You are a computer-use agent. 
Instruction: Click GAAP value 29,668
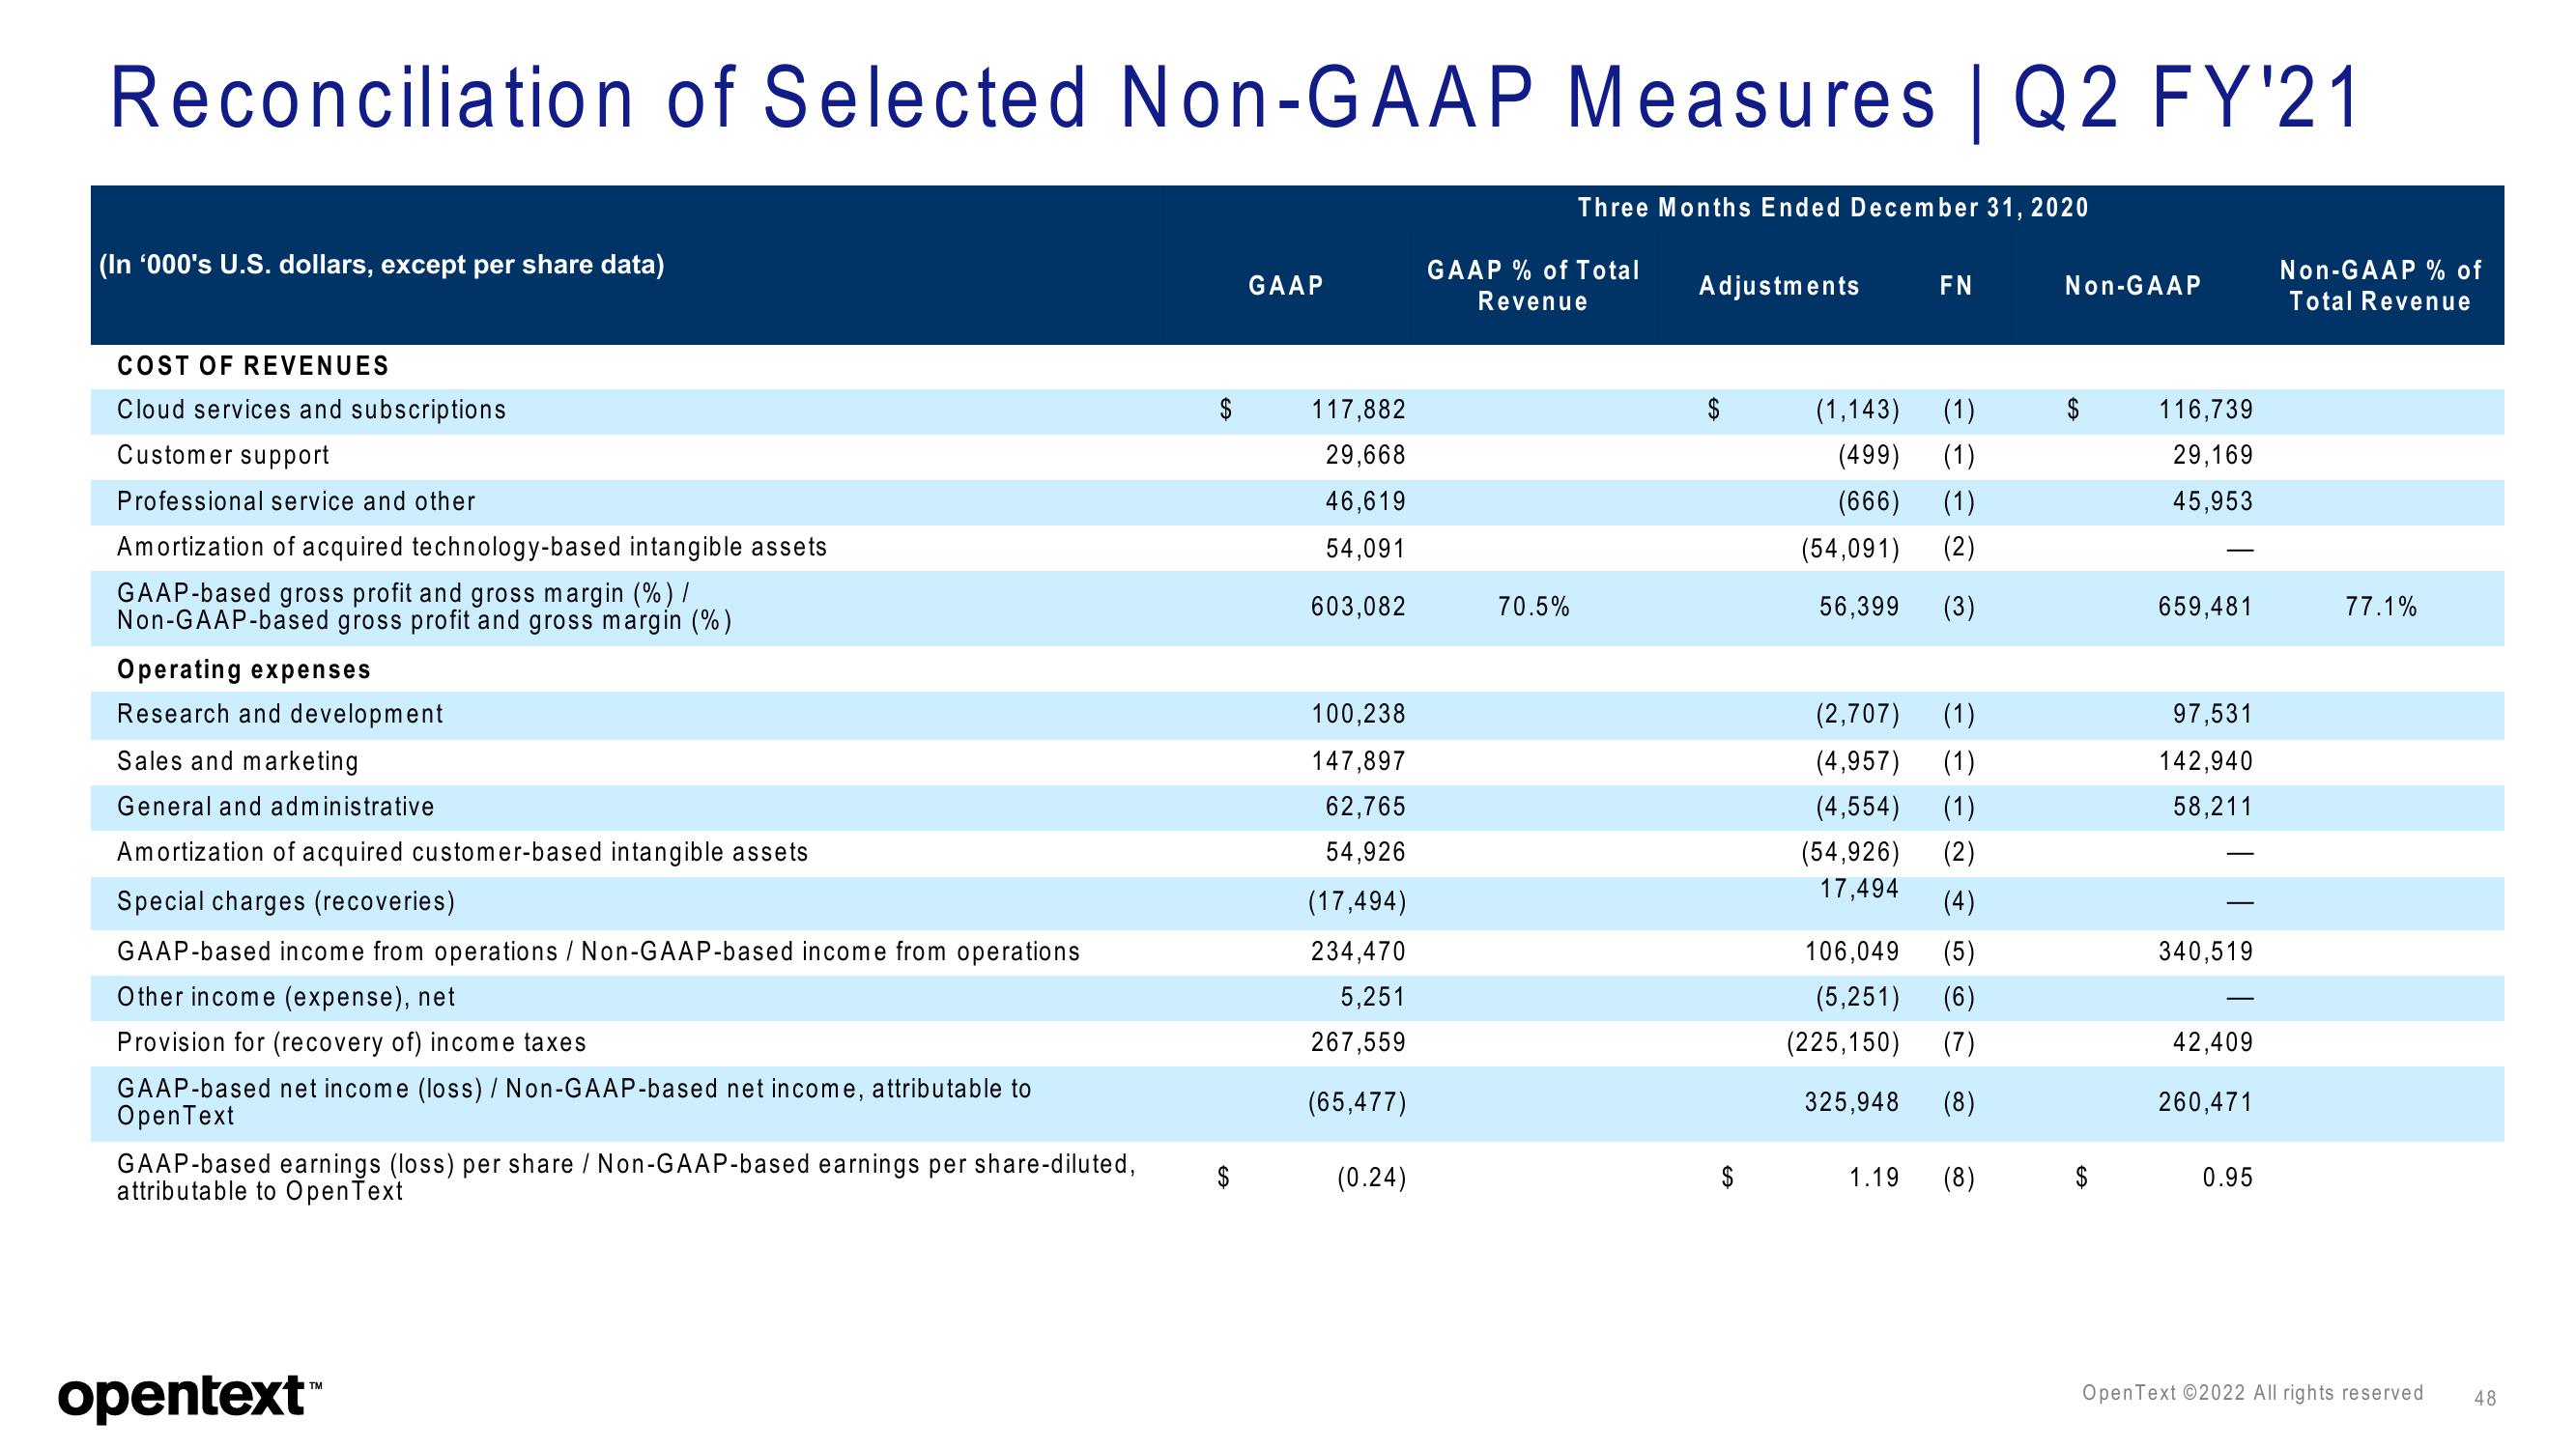[1365, 455]
